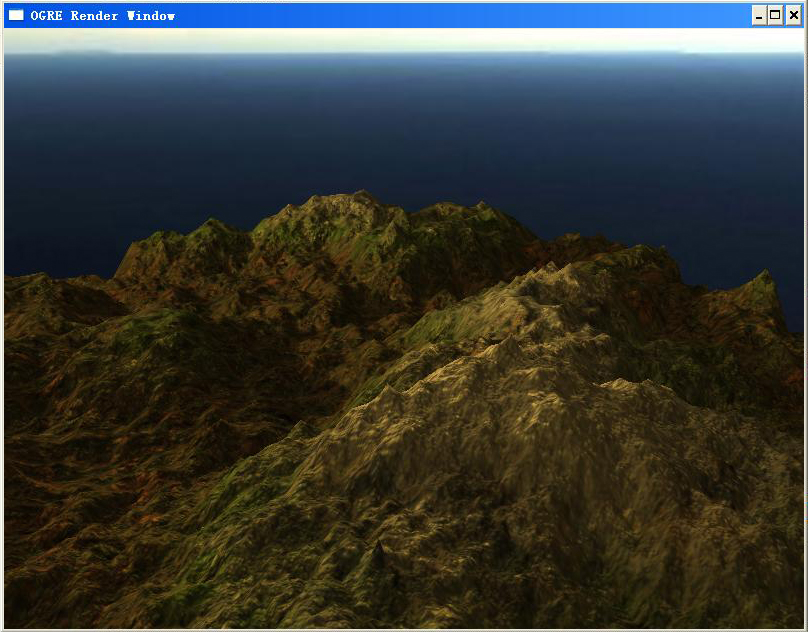
Task: Select the OGRE Render Window title text
Action: click(103, 16)
